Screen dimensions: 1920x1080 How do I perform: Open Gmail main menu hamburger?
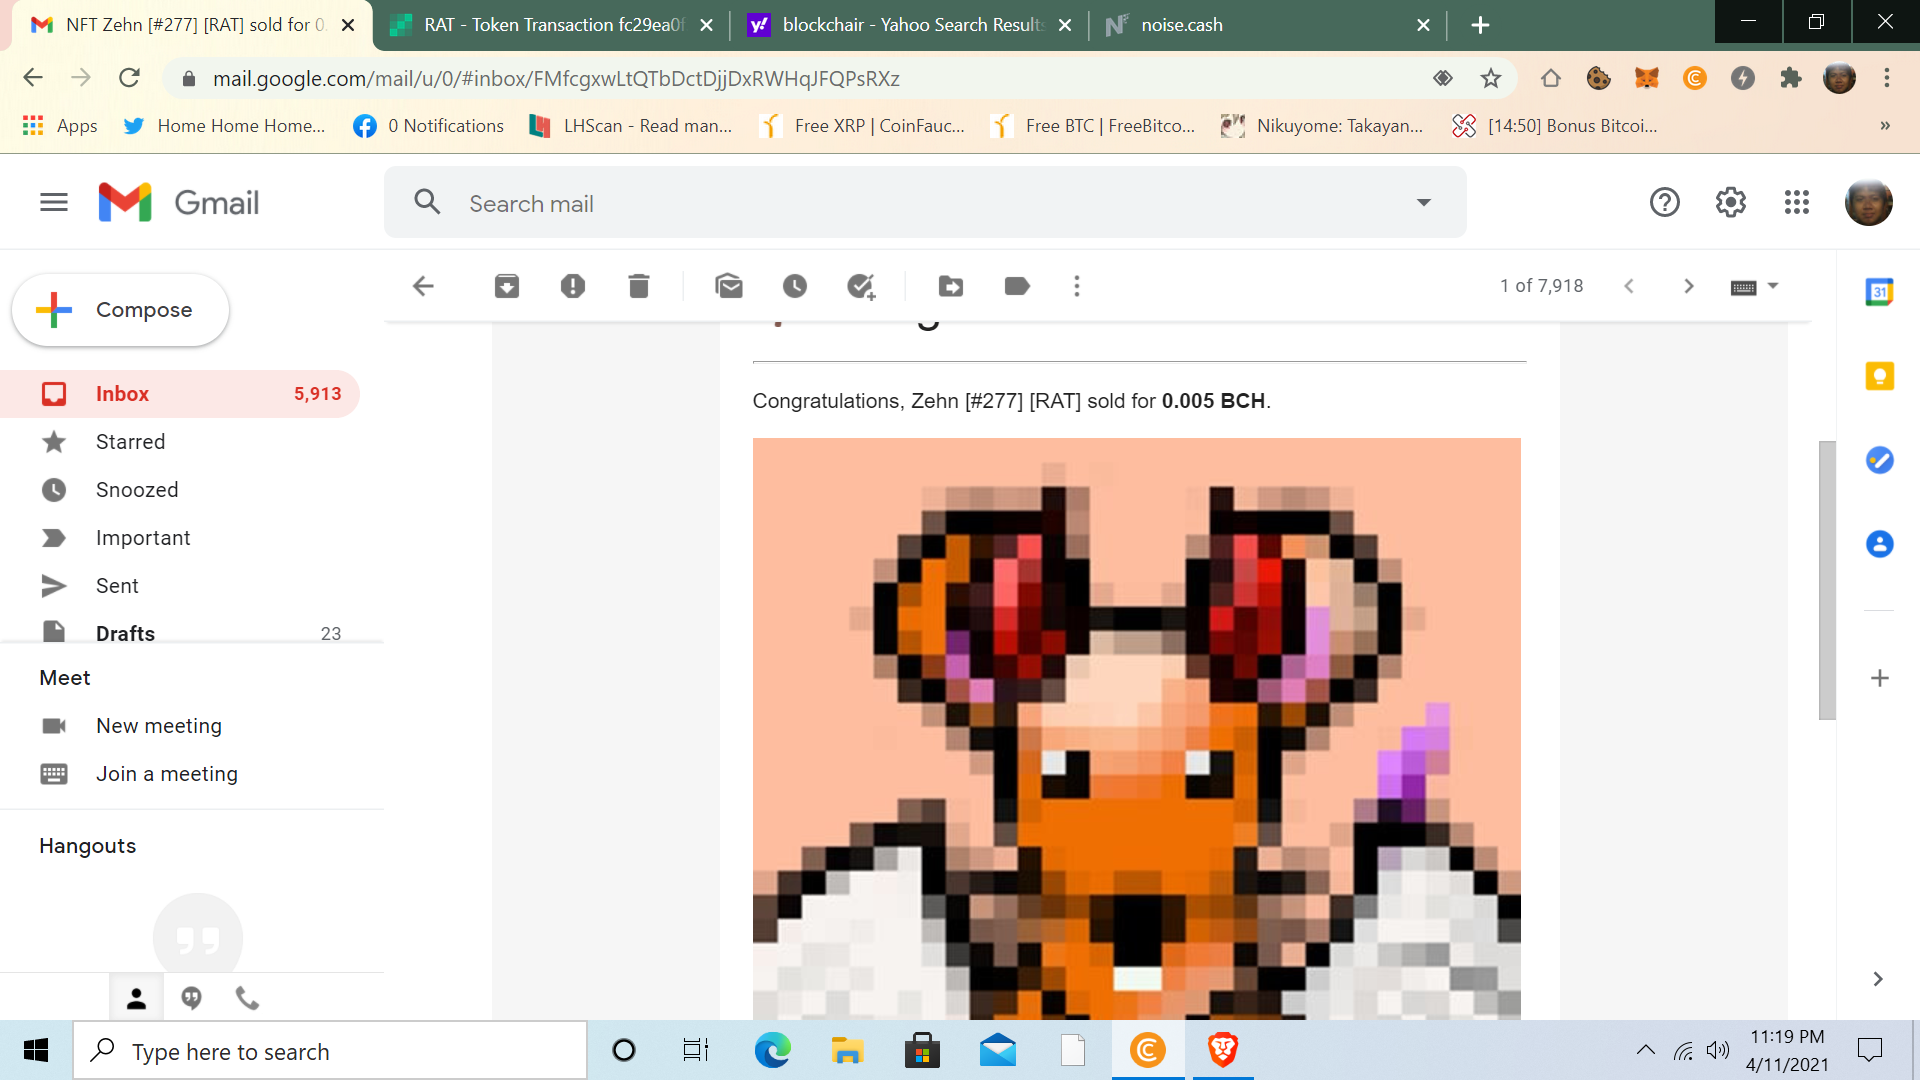(x=54, y=203)
